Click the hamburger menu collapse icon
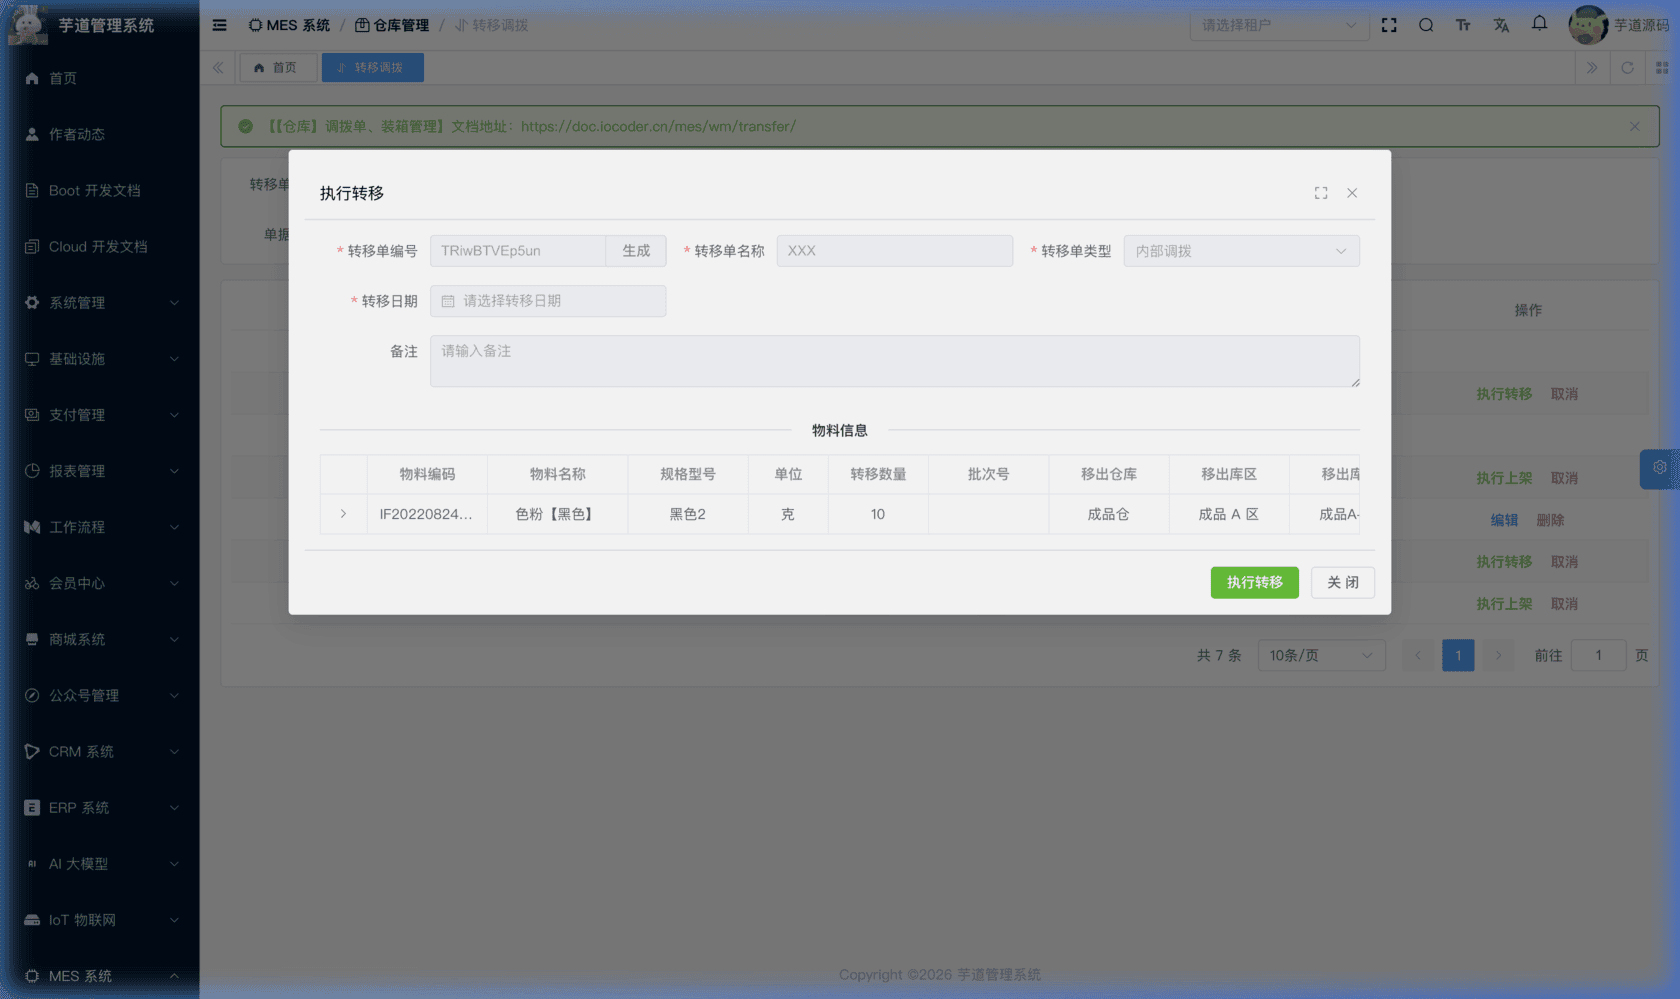The width and height of the screenshot is (1680, 999). coord(220,25)
